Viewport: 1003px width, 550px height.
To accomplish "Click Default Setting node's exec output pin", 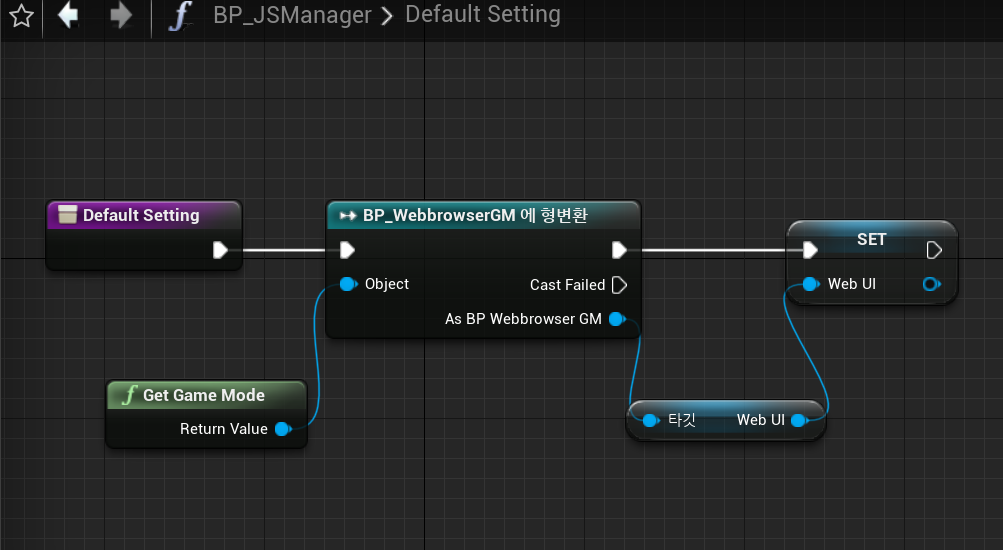I will [221, 250].
